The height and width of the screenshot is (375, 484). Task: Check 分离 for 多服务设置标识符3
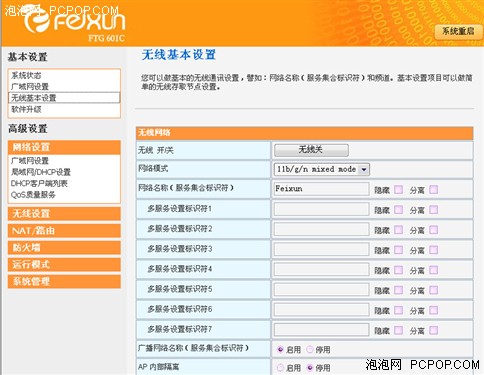[x=433, y=250]
